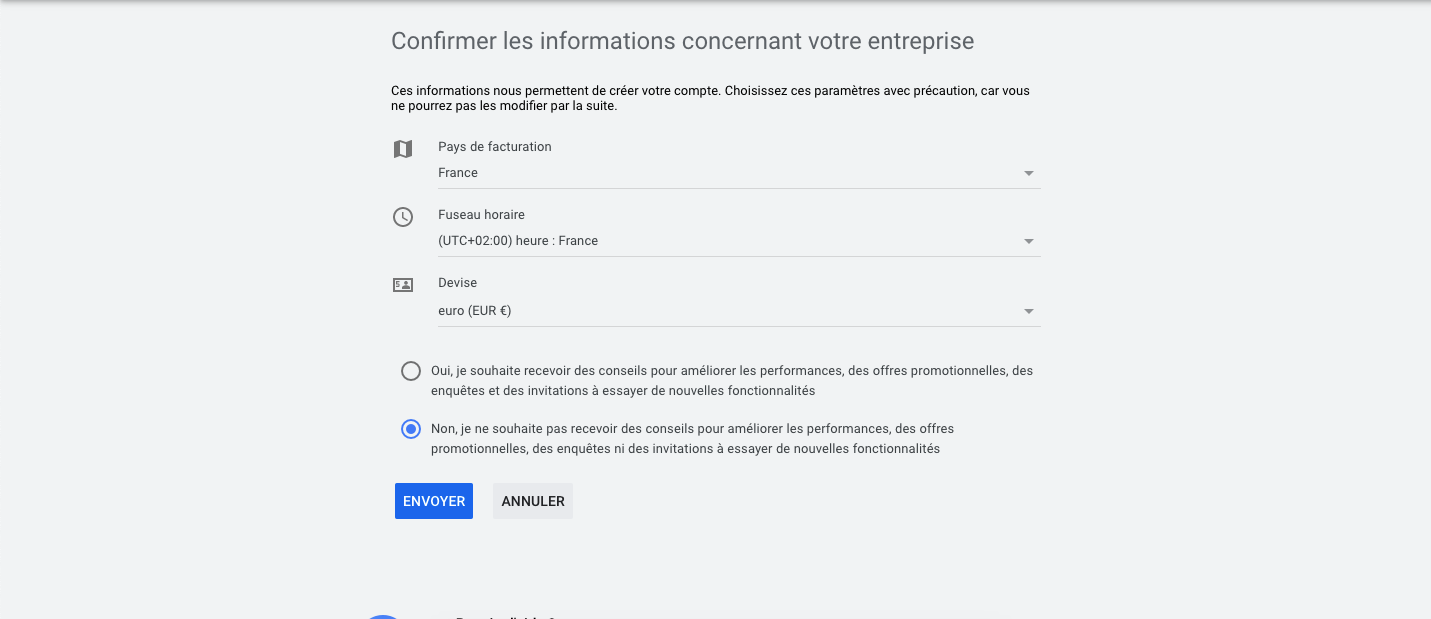Click the 'Confirmer les informations' page heading

pyautogui.click(x=682, y=42)
